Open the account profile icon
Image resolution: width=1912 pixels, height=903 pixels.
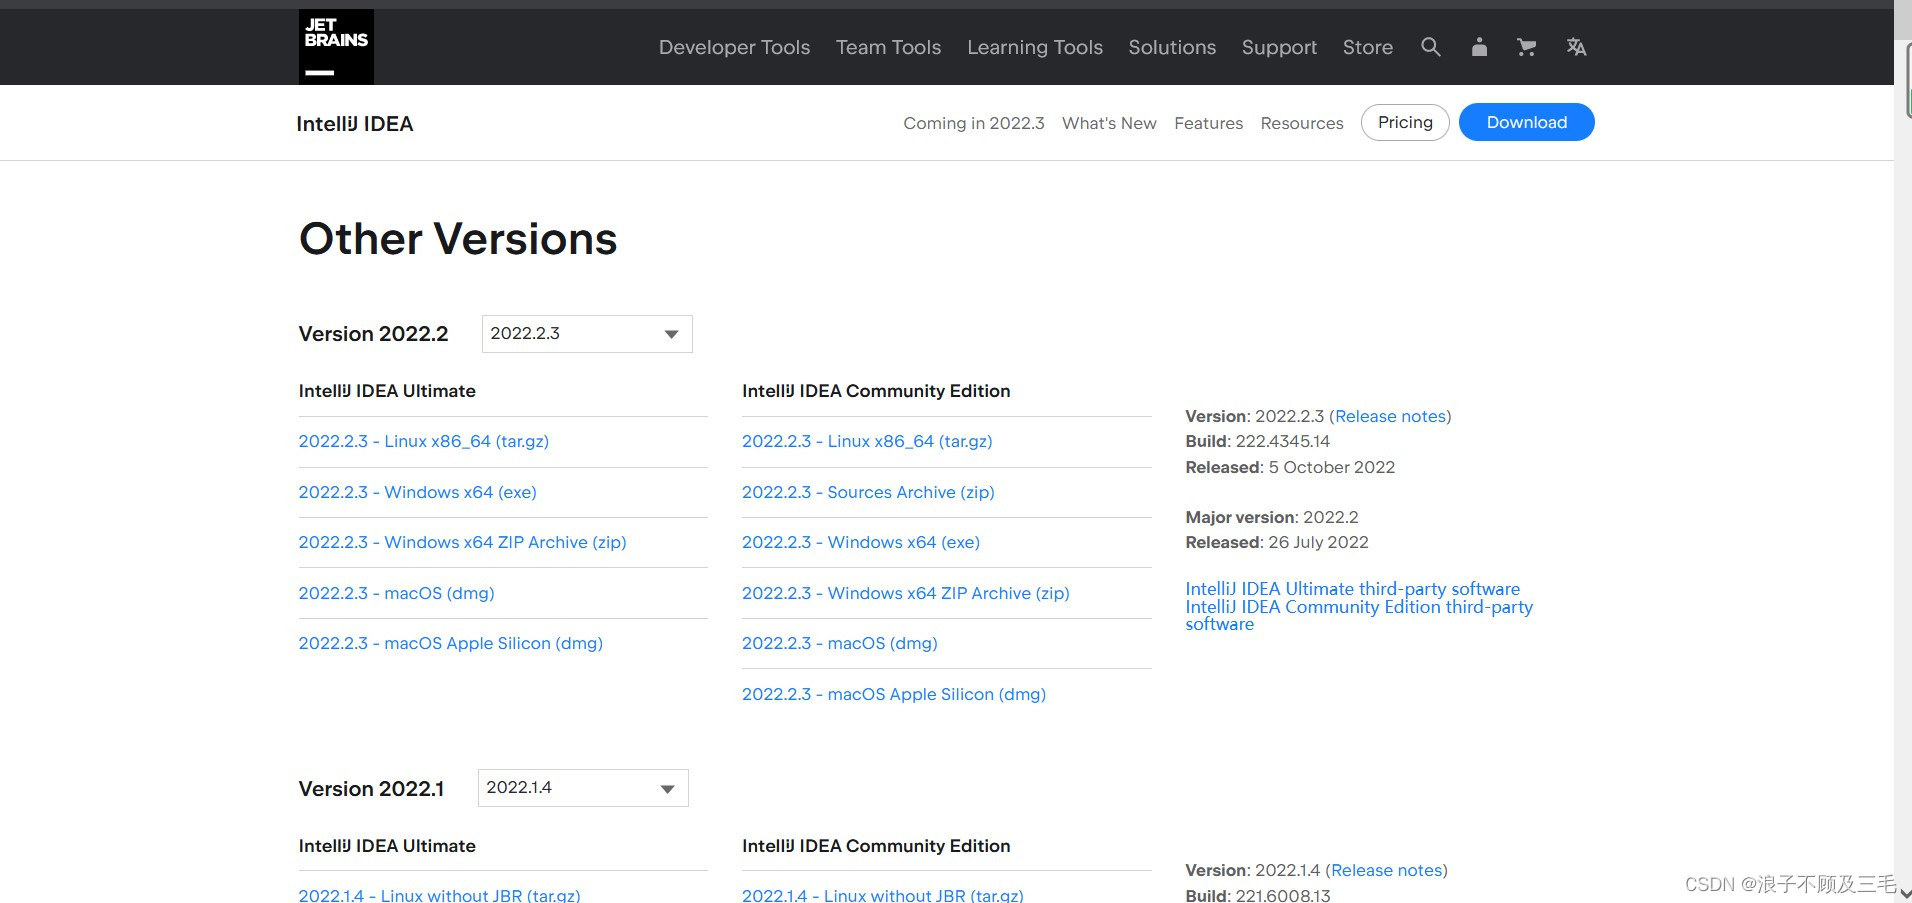coord(1479,47)
